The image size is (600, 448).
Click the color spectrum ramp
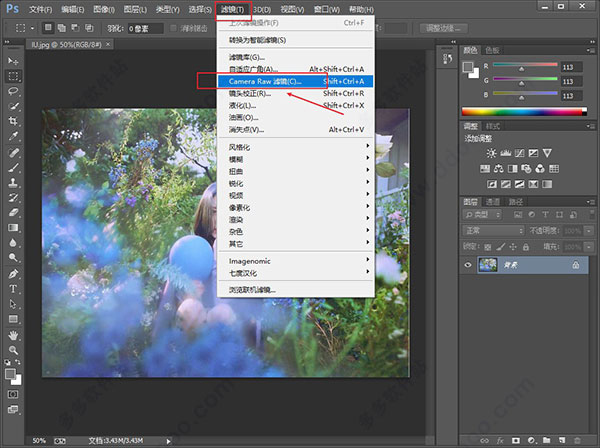coord(524,111)
